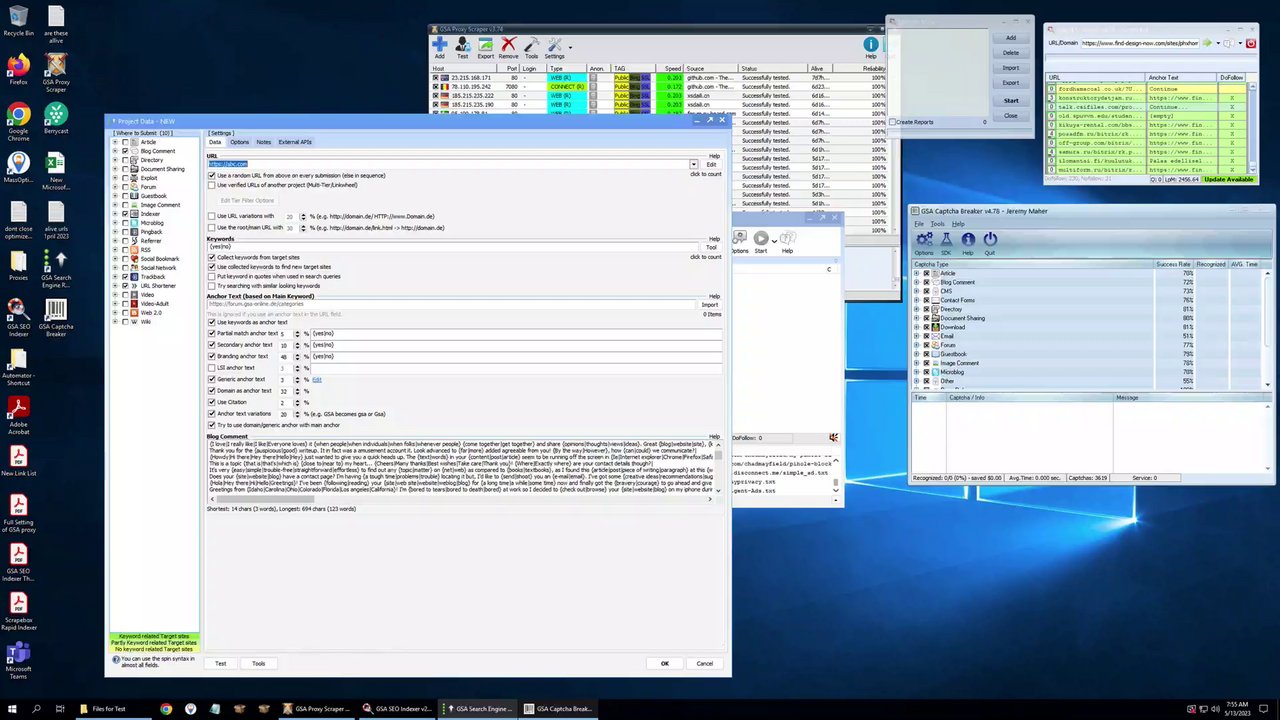Open GSA SEO Indexer desktop shortcut

(18, 316)
